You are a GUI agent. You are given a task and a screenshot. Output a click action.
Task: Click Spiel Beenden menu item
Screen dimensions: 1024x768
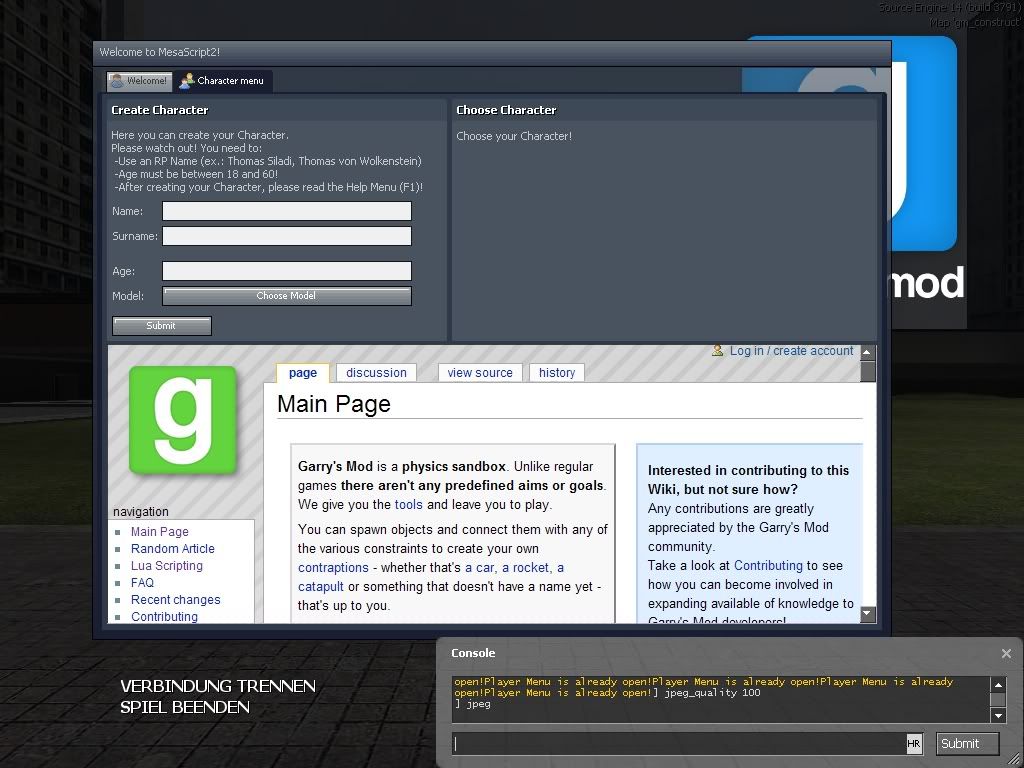185,707
